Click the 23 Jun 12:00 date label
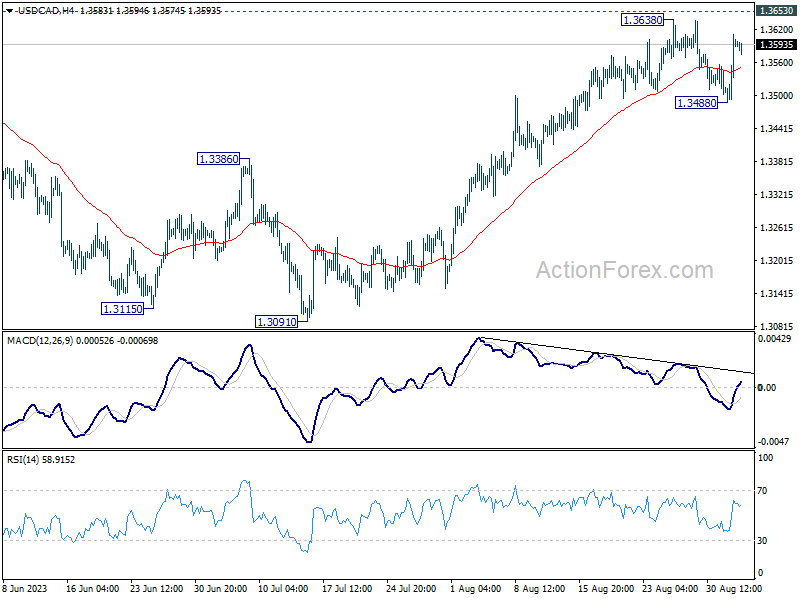 pyautogui.click(x=156, y=589)
